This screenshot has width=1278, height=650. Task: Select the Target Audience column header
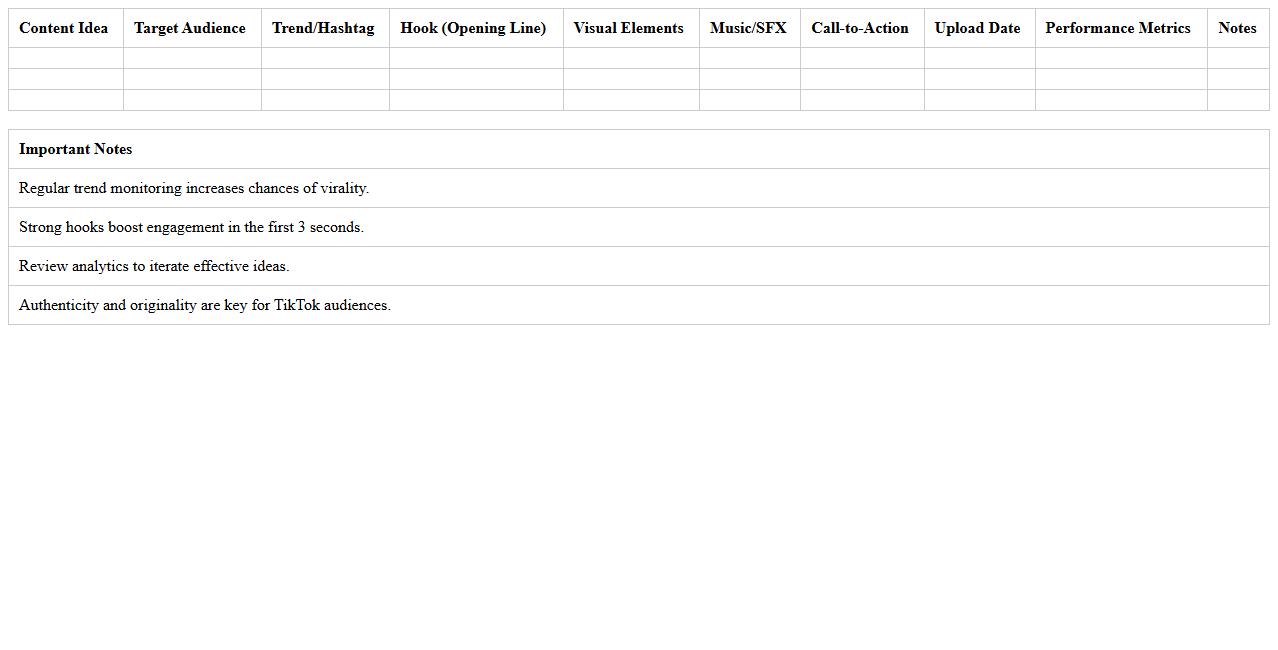tap(190, 28)
